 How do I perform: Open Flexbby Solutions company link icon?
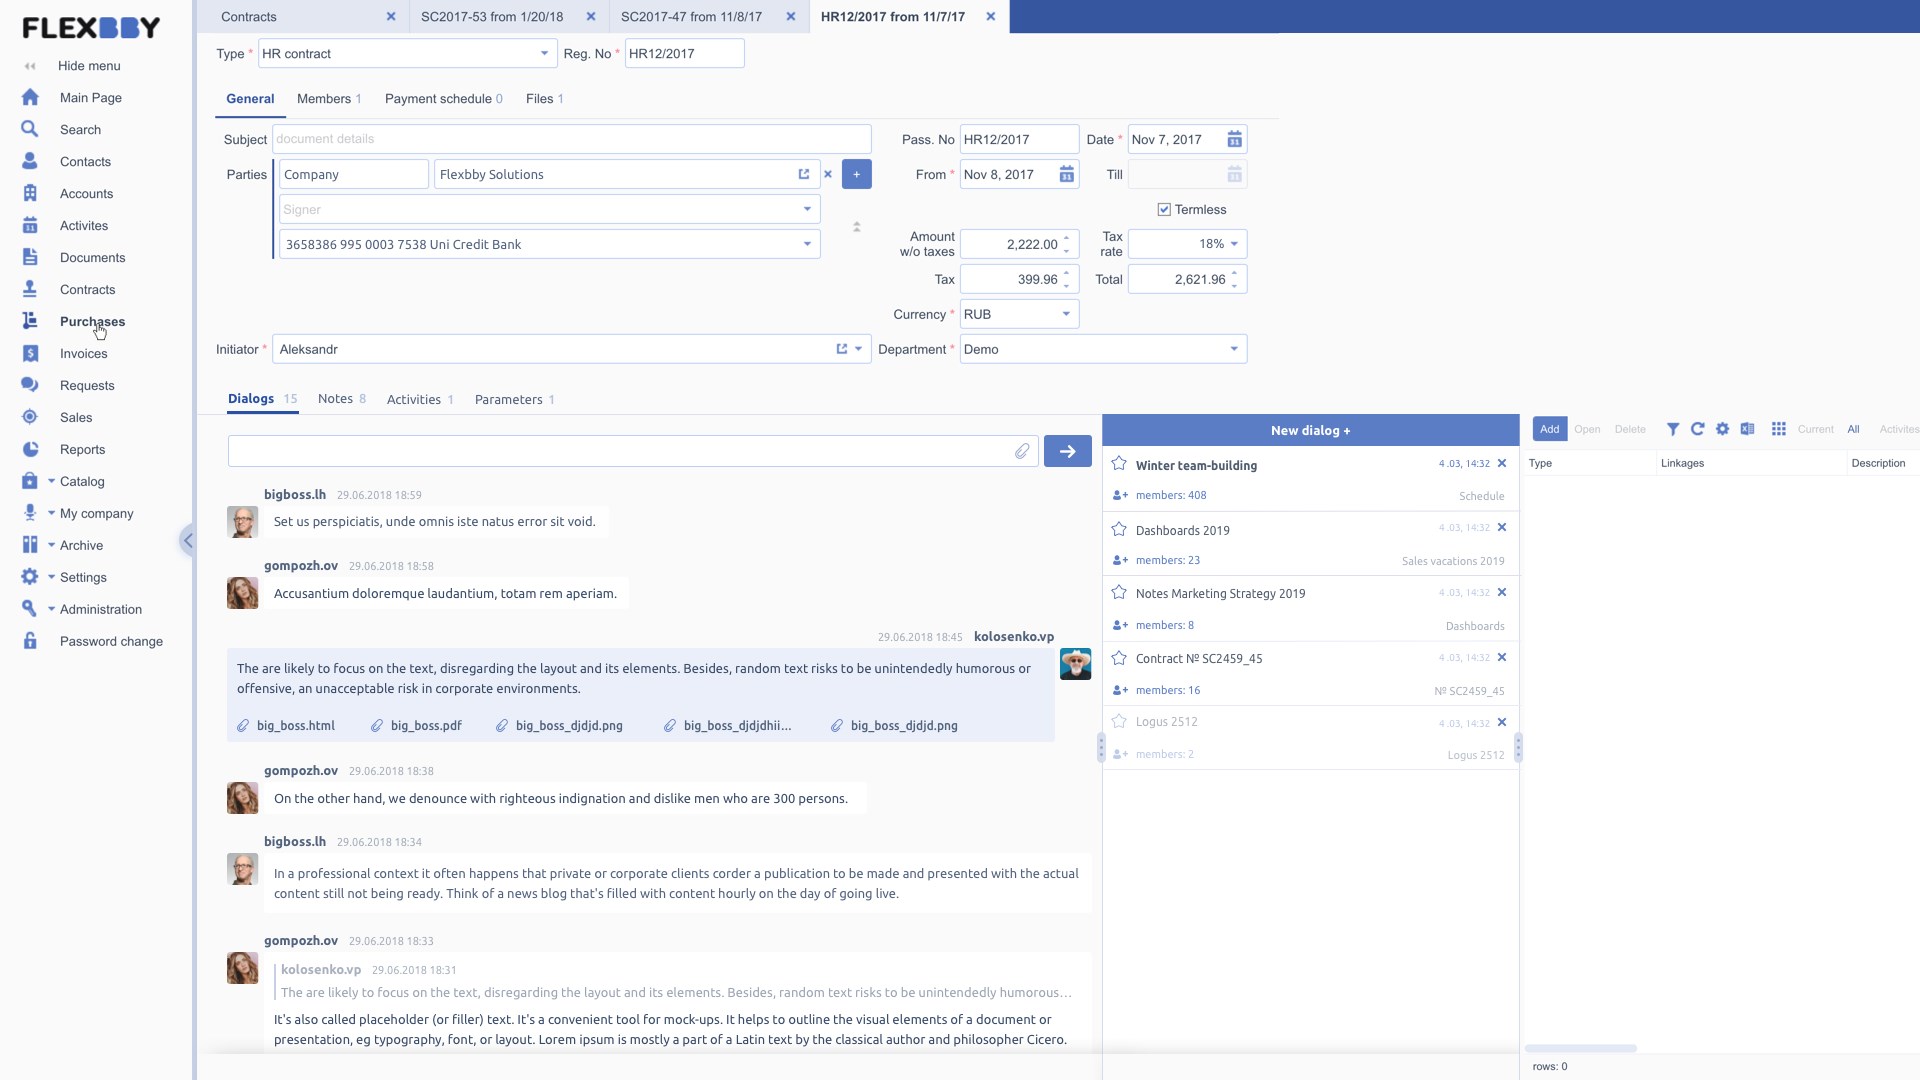pos(804,175)
